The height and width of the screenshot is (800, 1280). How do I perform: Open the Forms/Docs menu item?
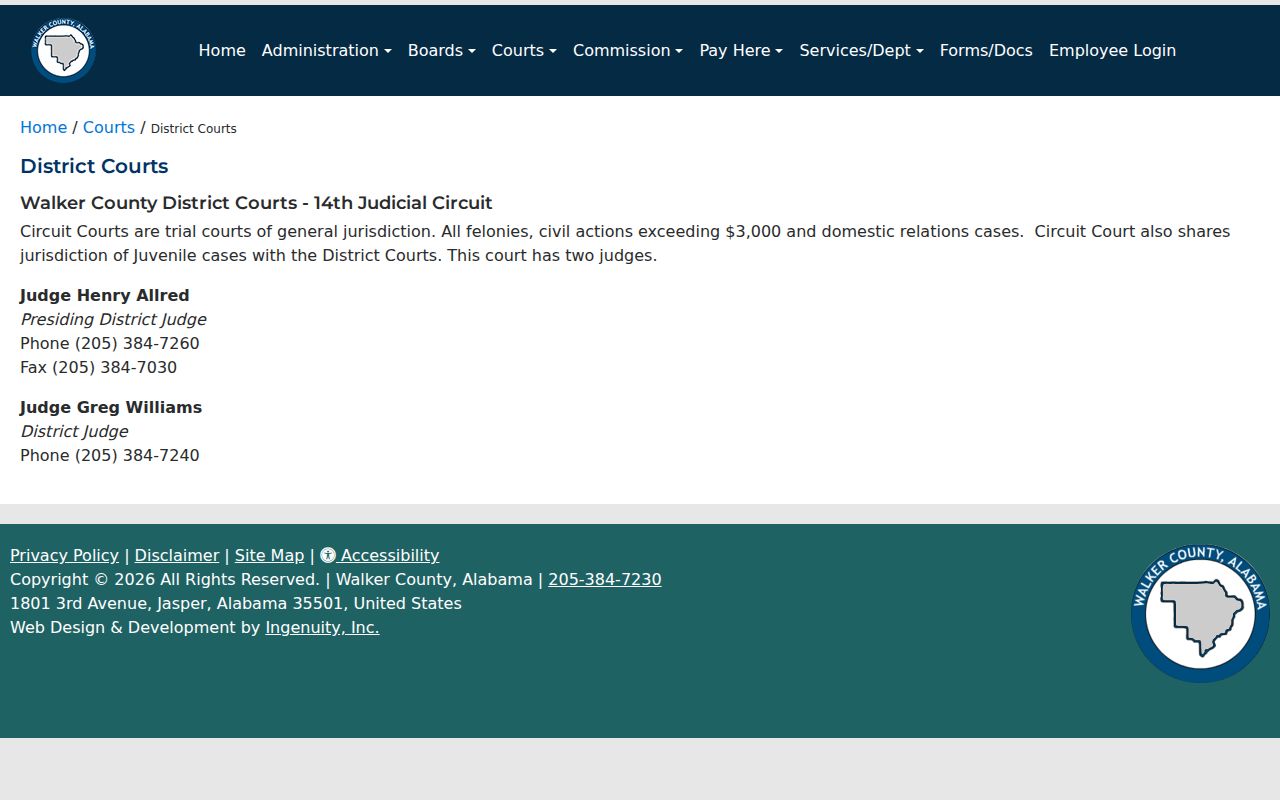click(986, 50)
